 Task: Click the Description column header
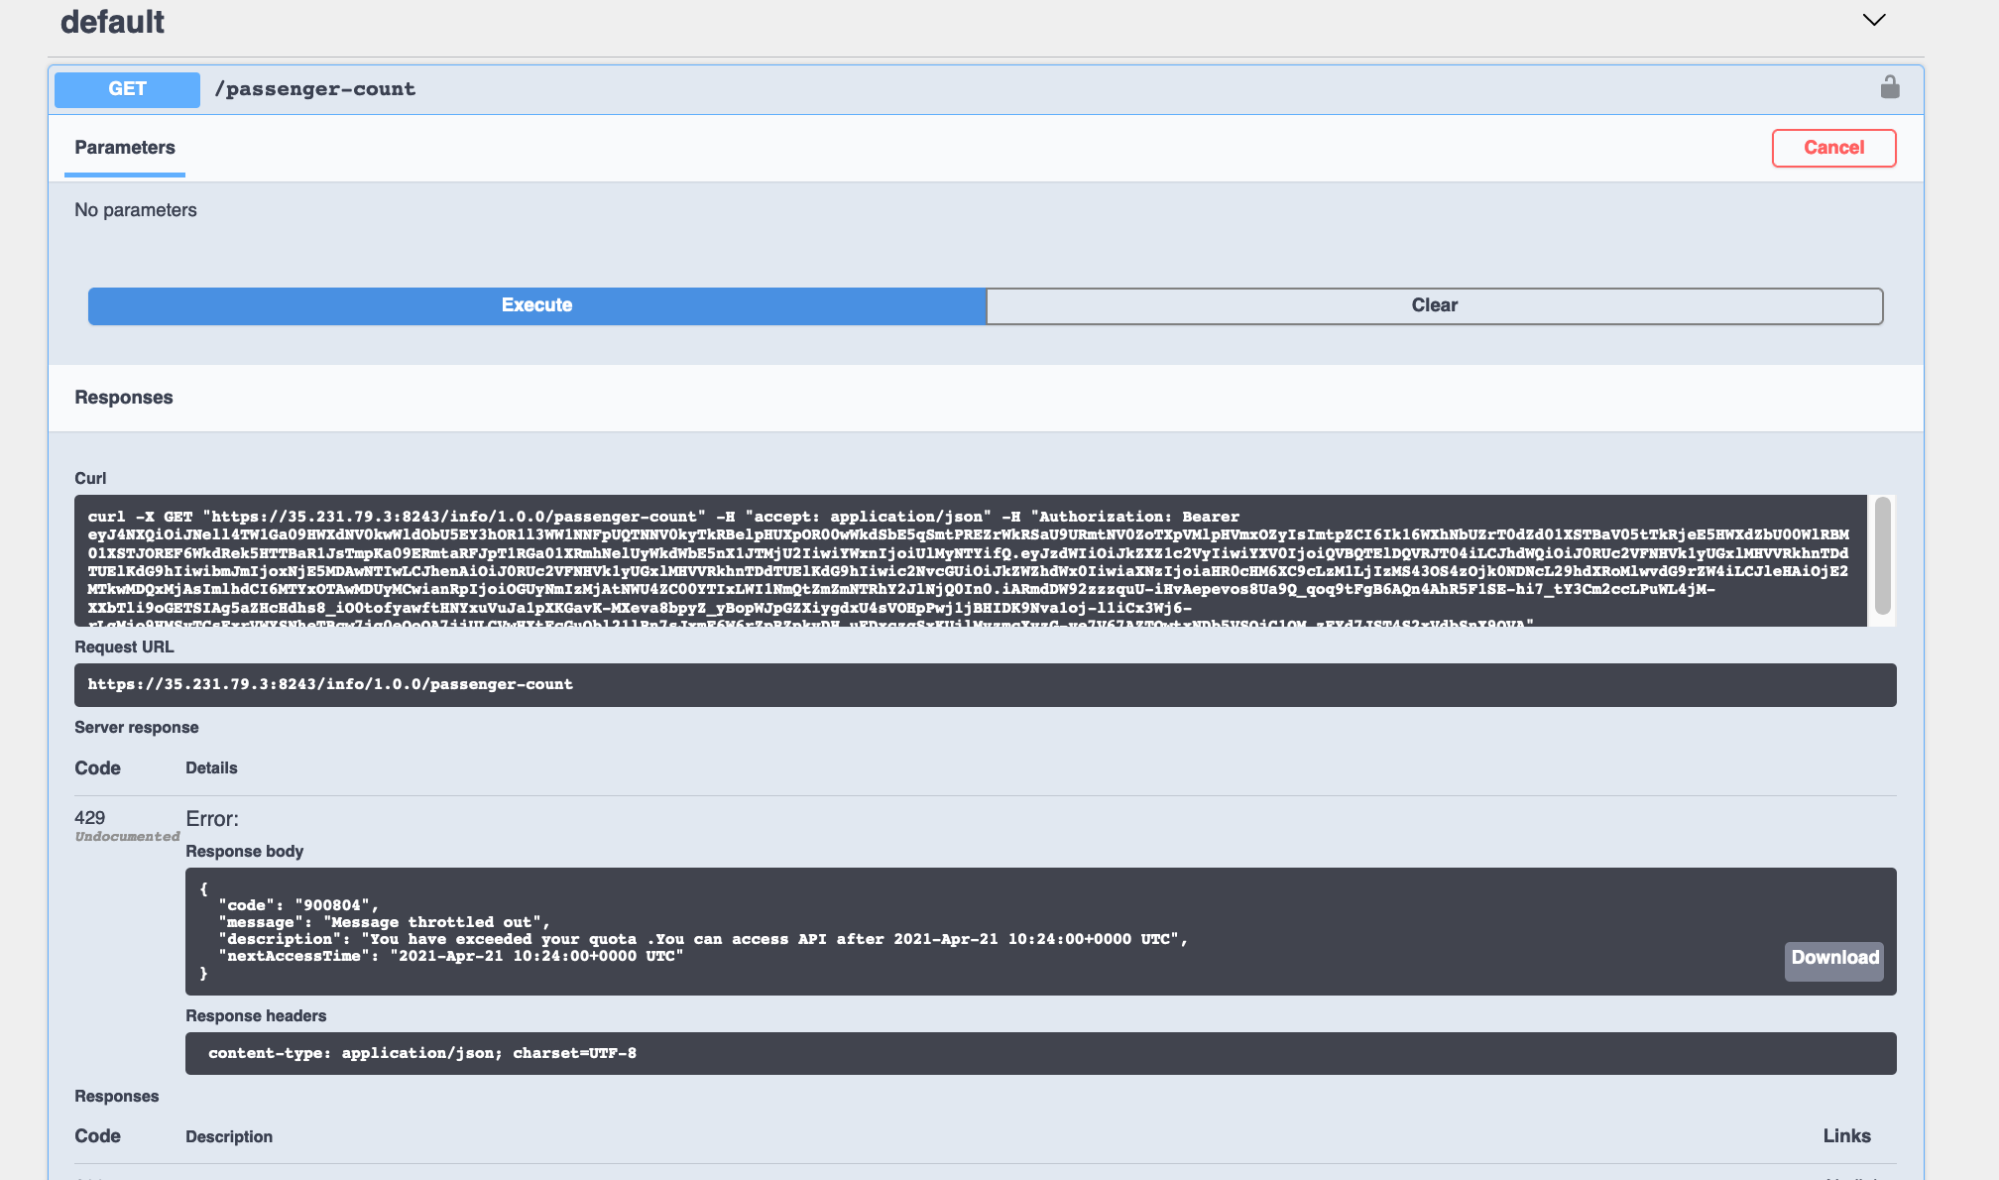[x=229, y=1137]
